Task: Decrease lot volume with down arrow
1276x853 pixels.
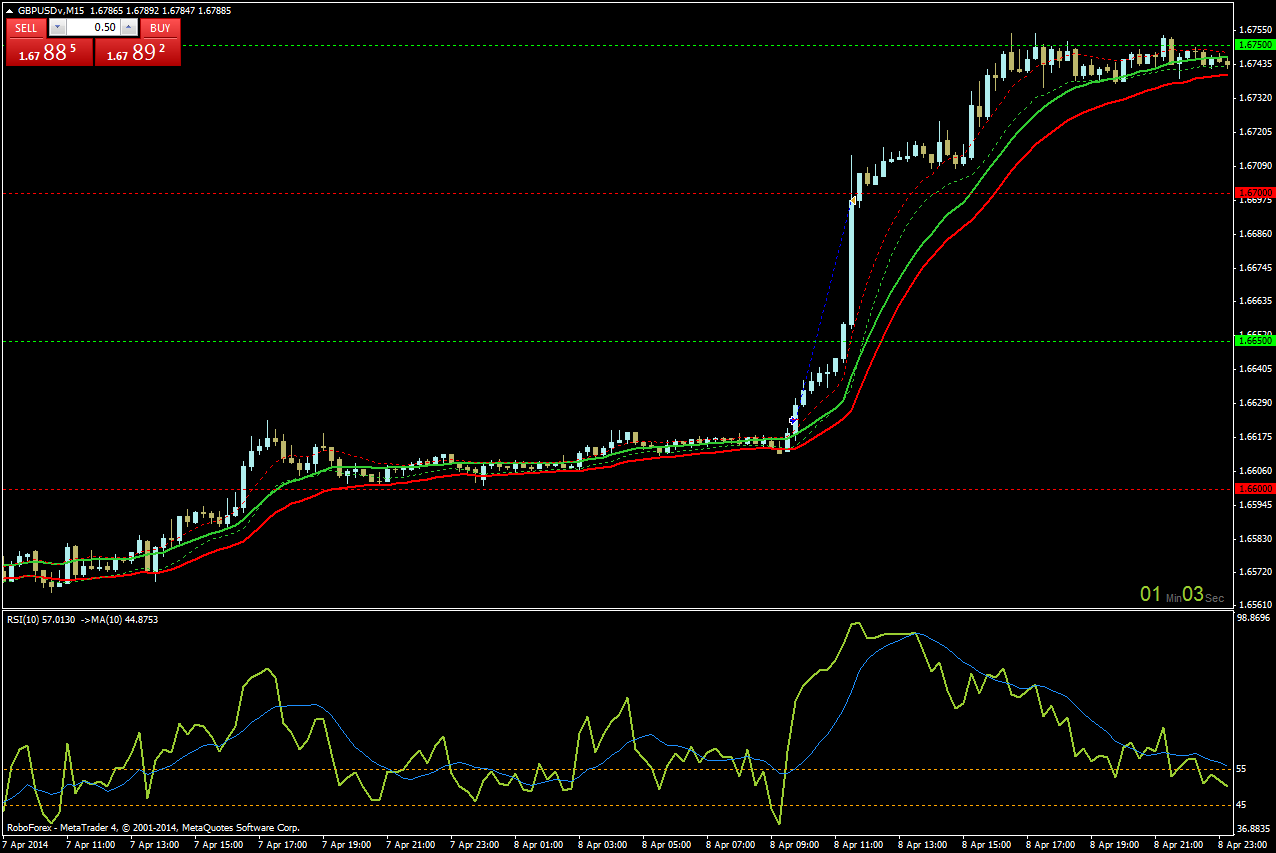Action: tap(57, 28)
